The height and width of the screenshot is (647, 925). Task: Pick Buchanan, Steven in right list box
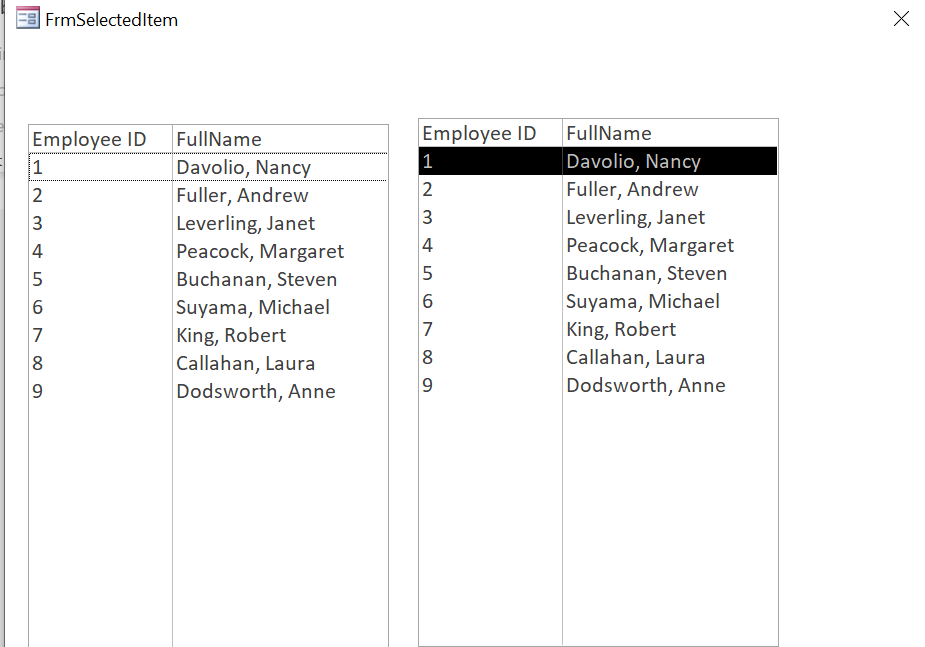(x=646, y=274)
